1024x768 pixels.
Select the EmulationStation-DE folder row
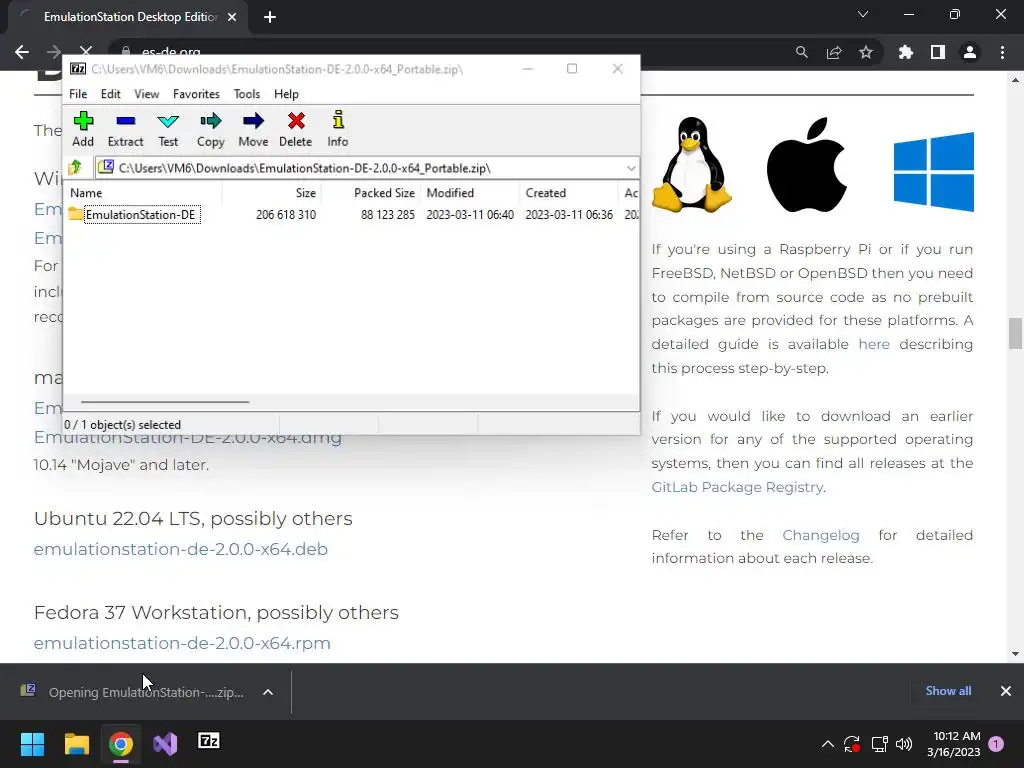pyautogui.click(x=353, y=214)
